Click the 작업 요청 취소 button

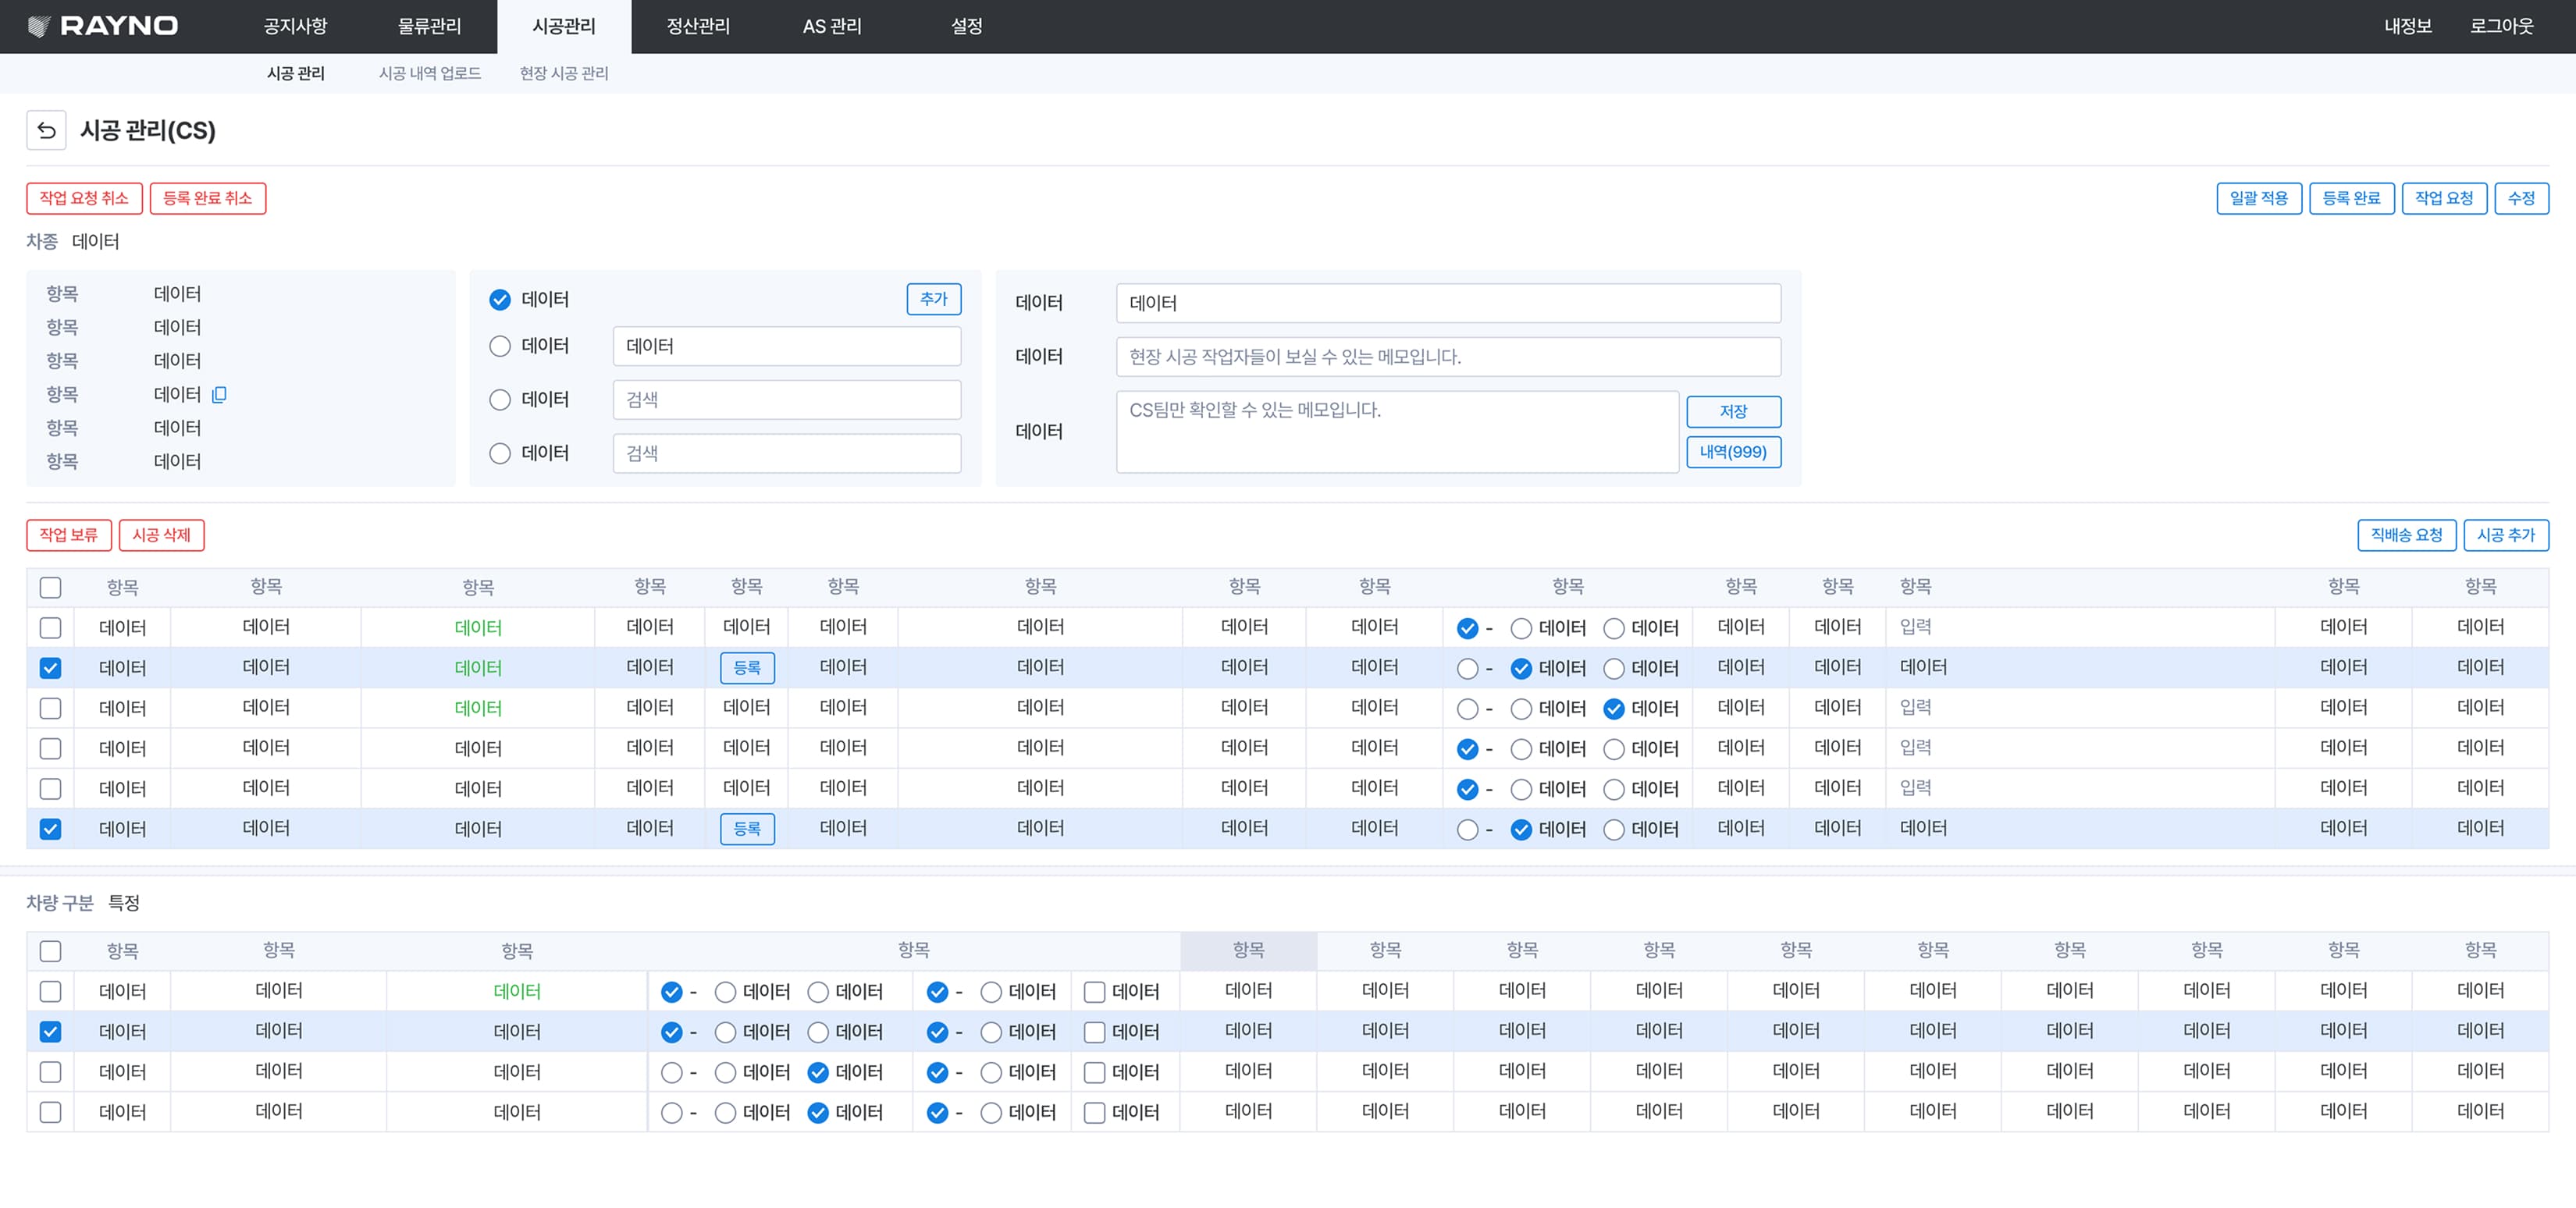coord(84,198)
